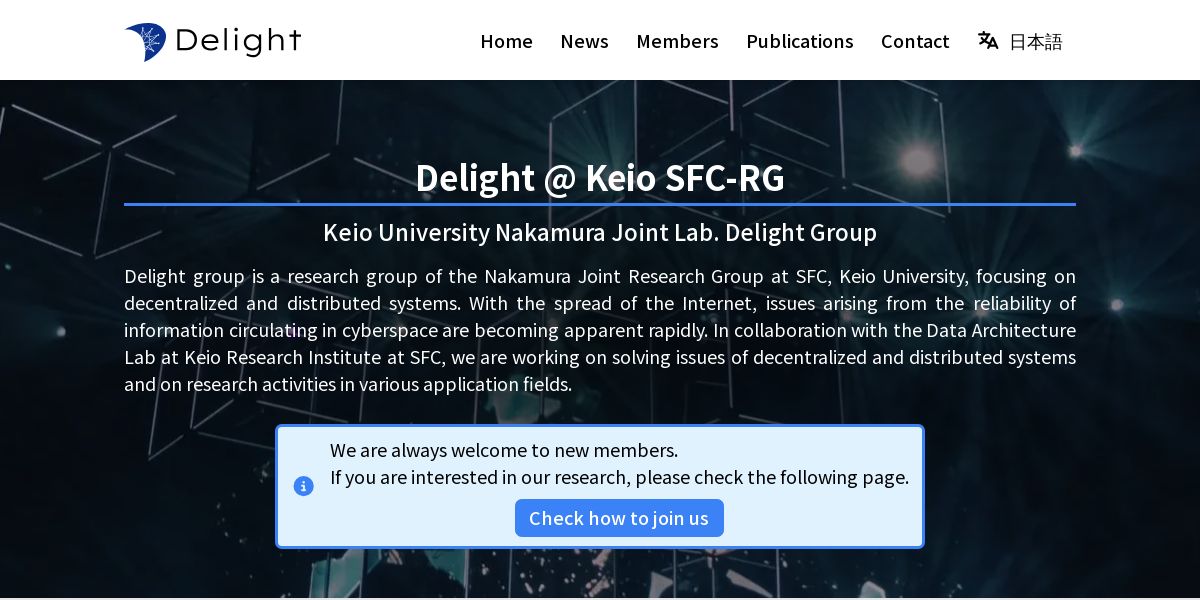
Task: Switch language to 日本語
Action: [1035, 41]
